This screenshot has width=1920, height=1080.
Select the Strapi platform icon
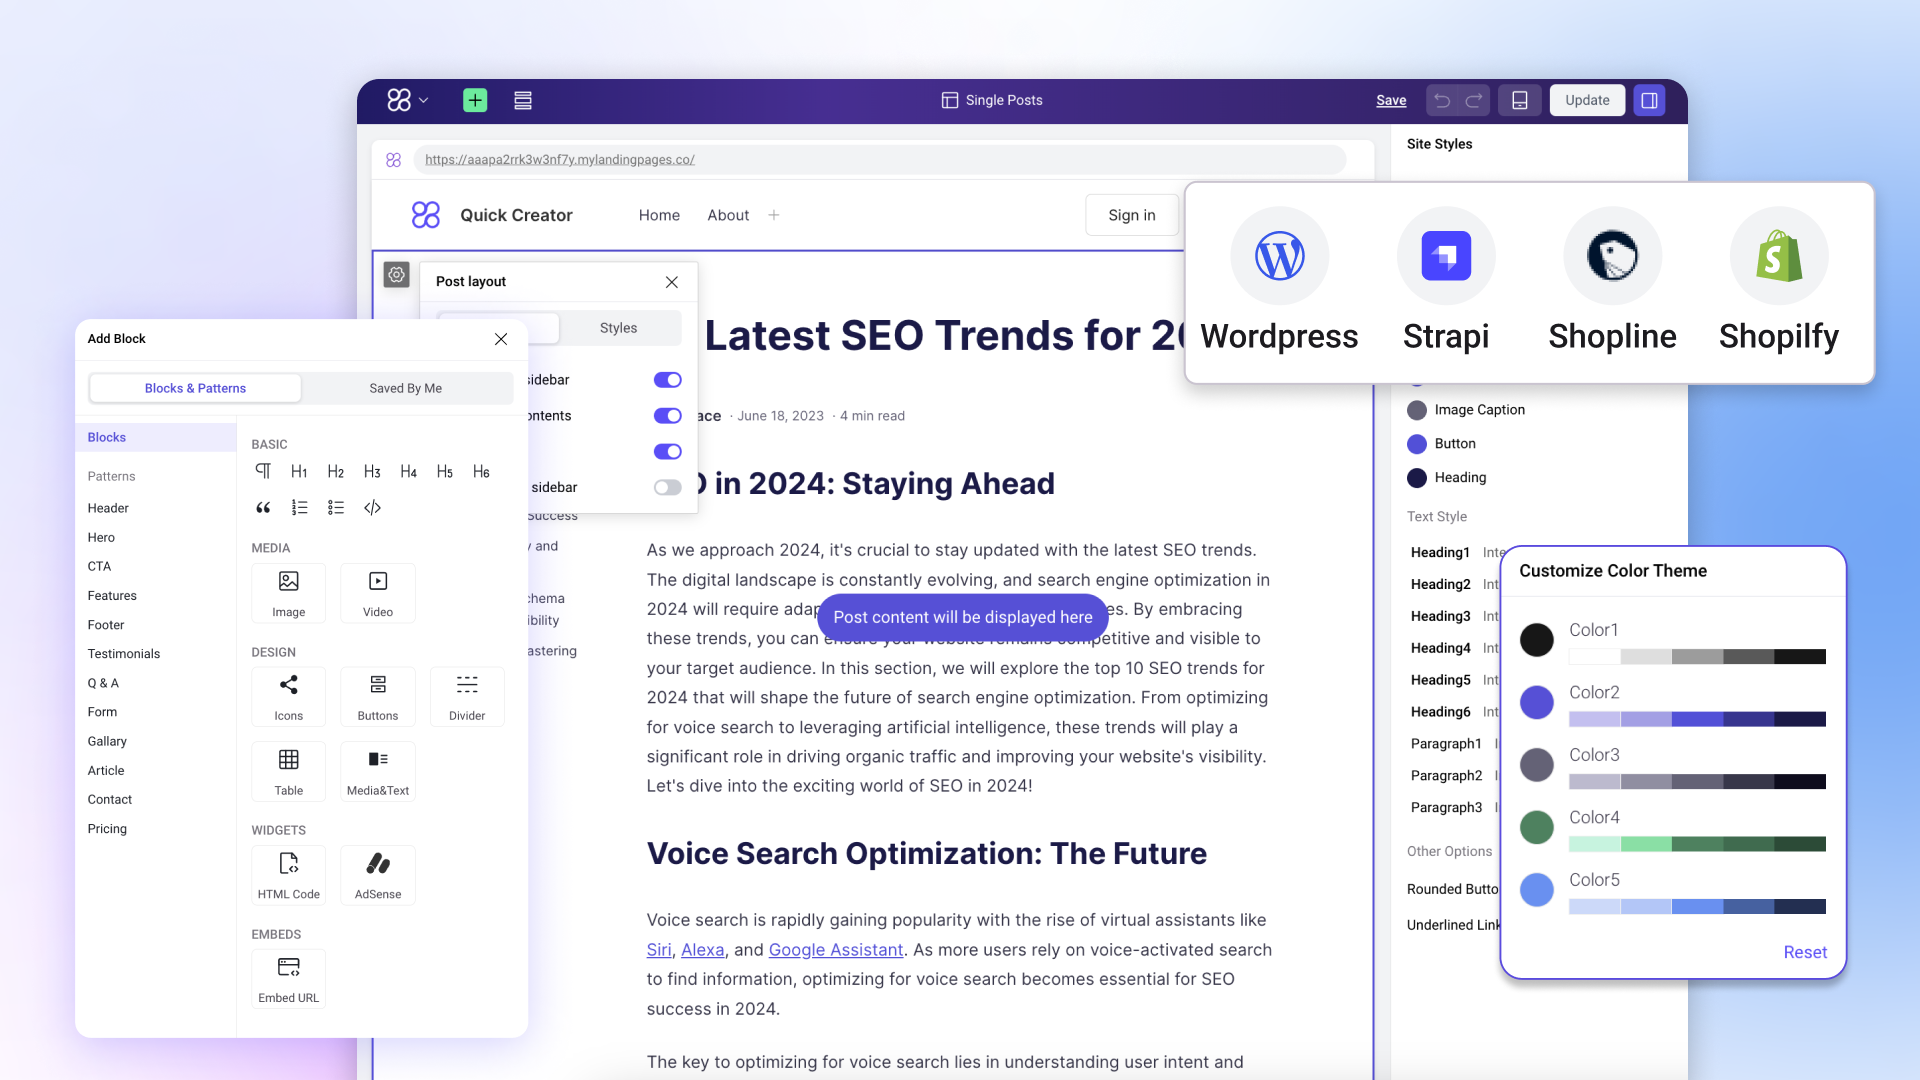point(1445,256)
